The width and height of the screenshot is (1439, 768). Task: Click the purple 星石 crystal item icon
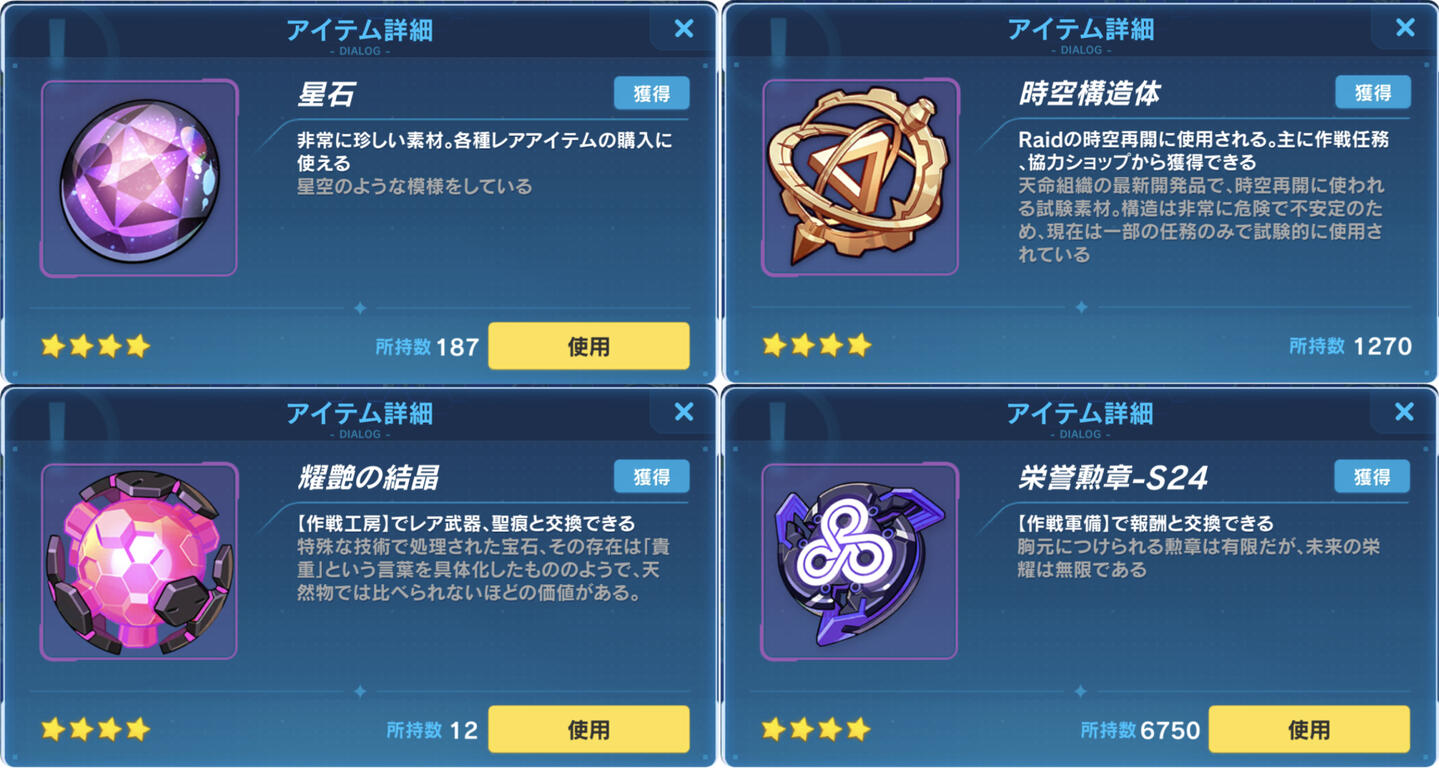coord(139,178)
